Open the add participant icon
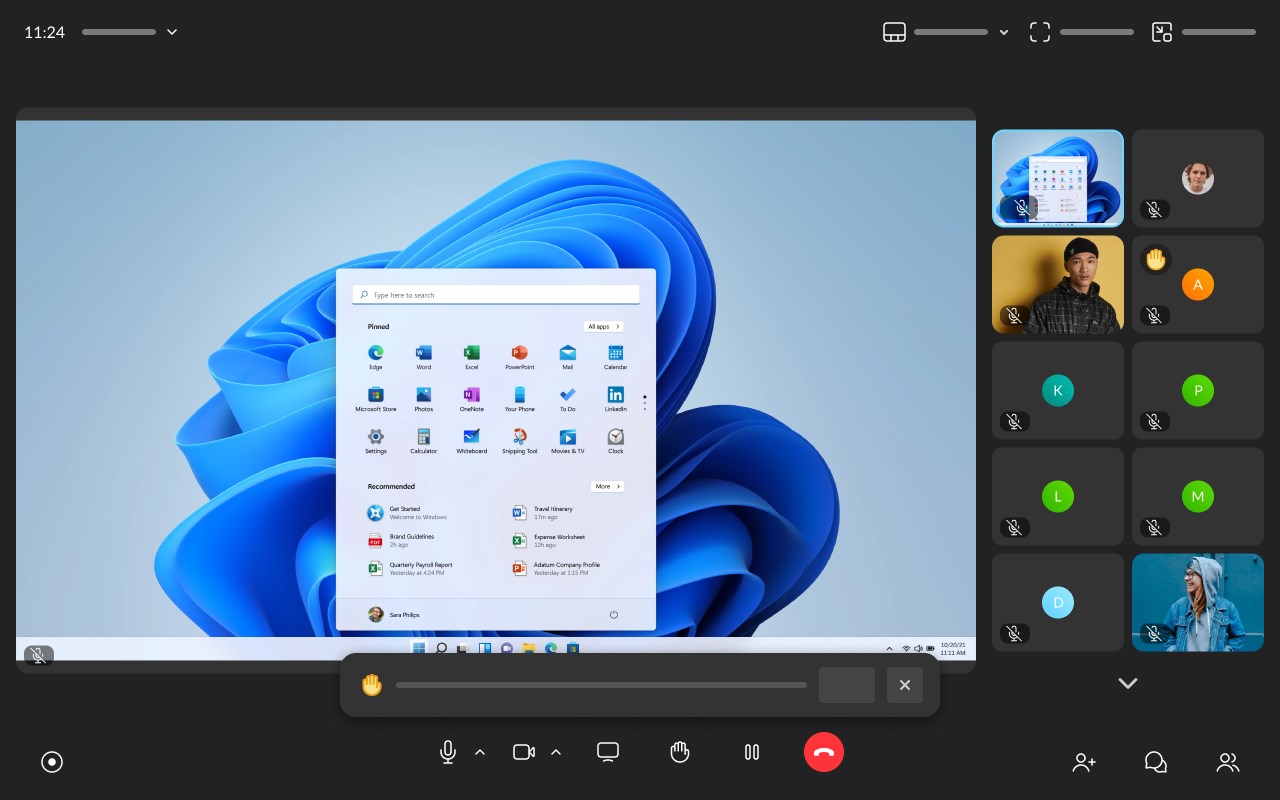The height and width of the screenshot is (800, 1280). click(1084, 762)
